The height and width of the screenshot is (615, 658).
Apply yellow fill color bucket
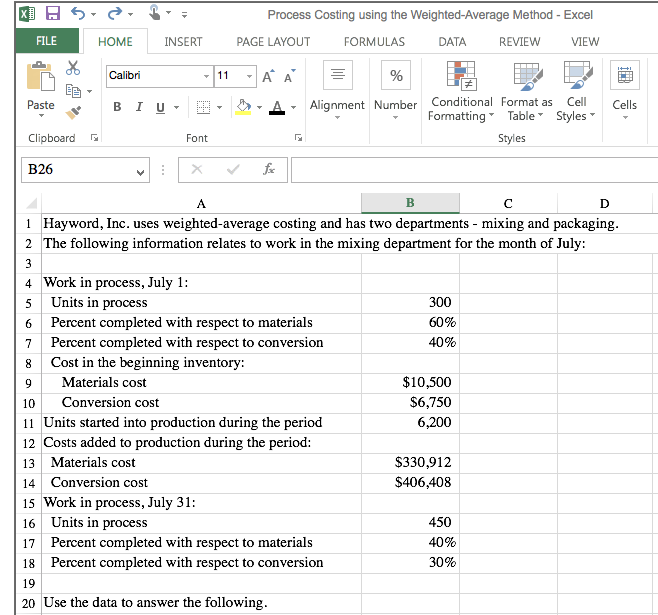click(x=243, y=107)
